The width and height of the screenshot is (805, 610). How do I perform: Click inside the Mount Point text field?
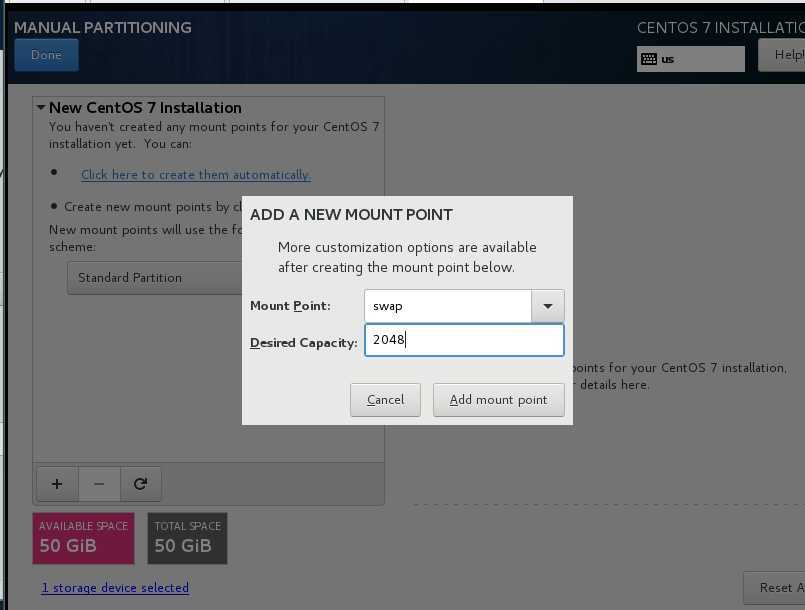[448, 306]
